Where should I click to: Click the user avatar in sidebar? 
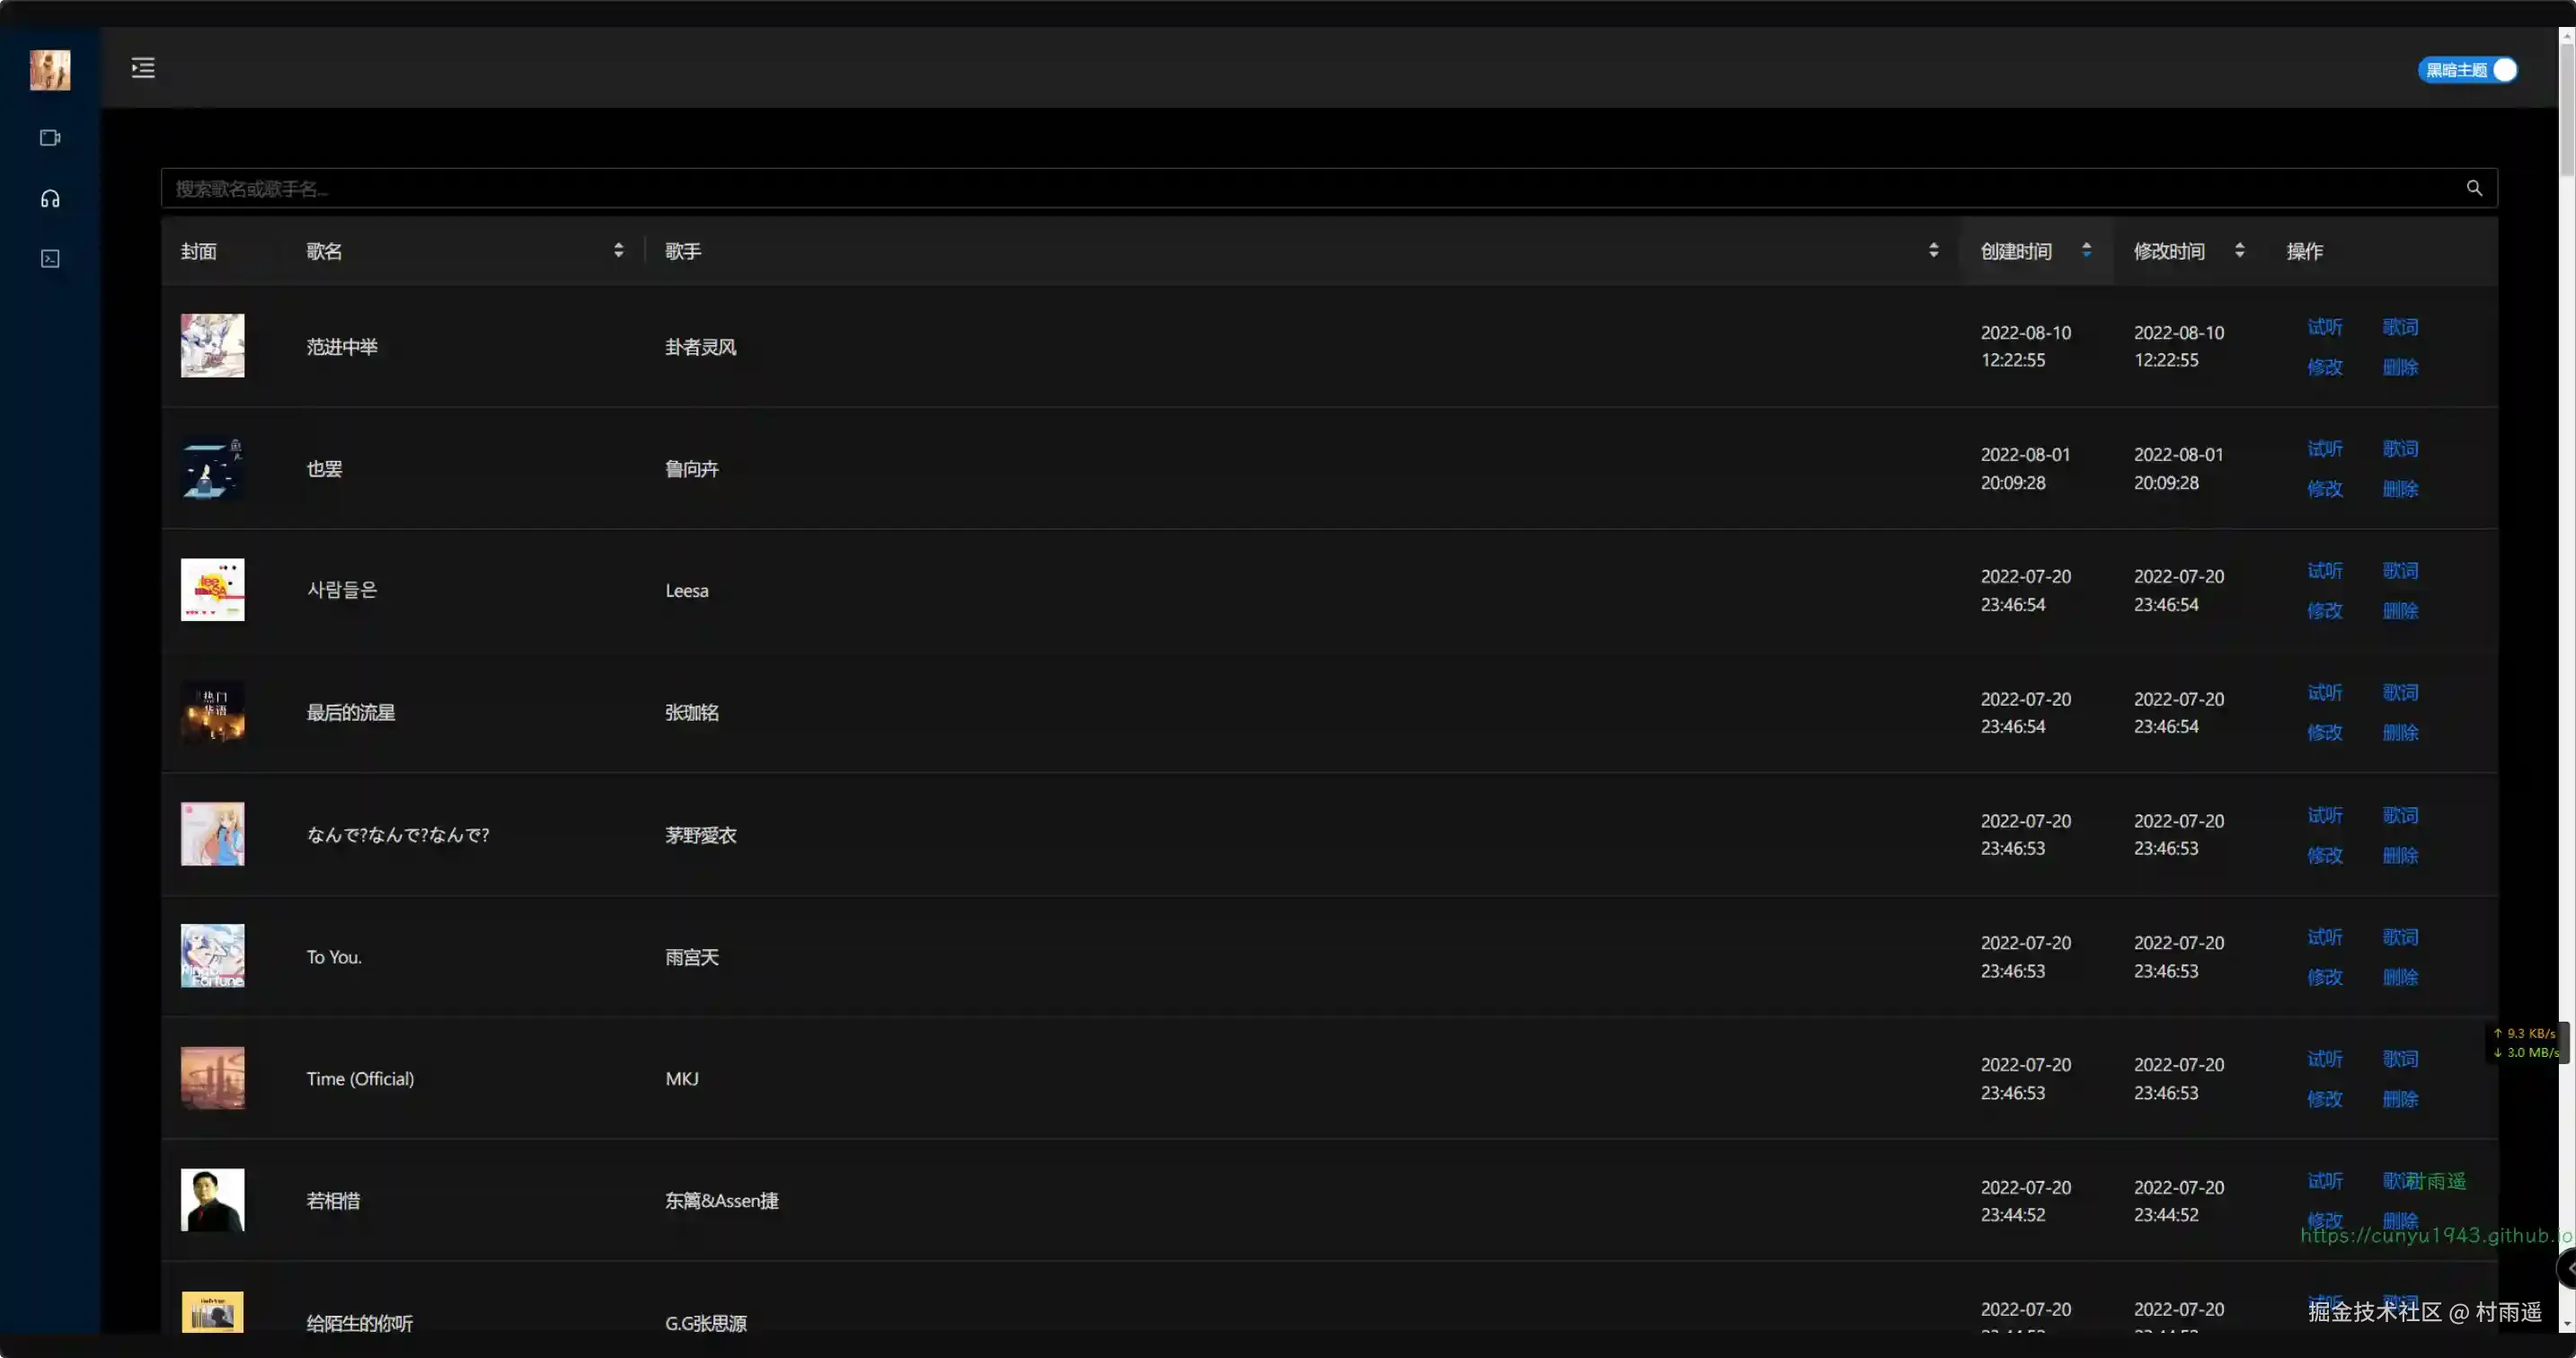[x=50, y=70]
